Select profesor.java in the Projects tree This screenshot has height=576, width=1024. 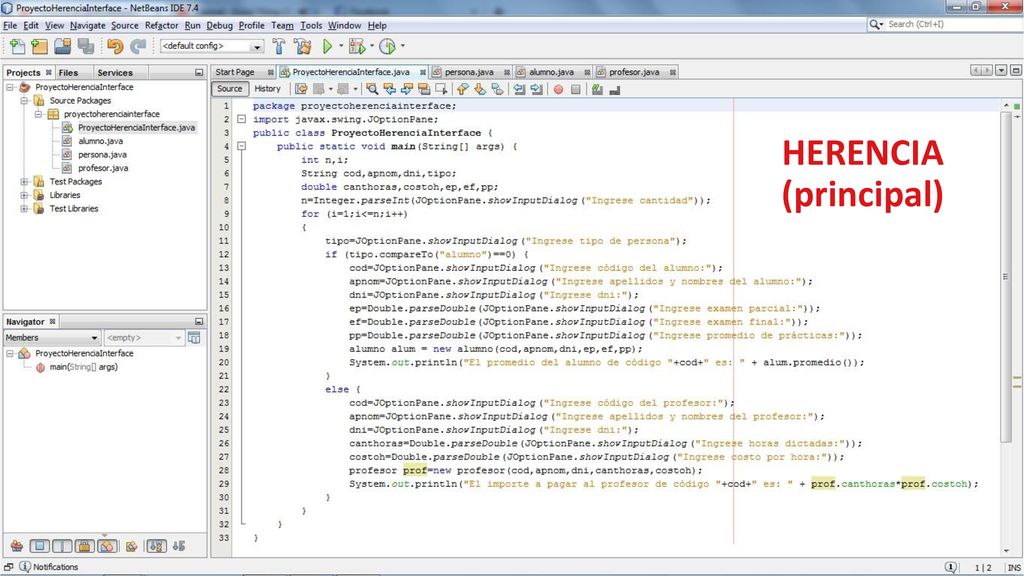click(103, 168)
